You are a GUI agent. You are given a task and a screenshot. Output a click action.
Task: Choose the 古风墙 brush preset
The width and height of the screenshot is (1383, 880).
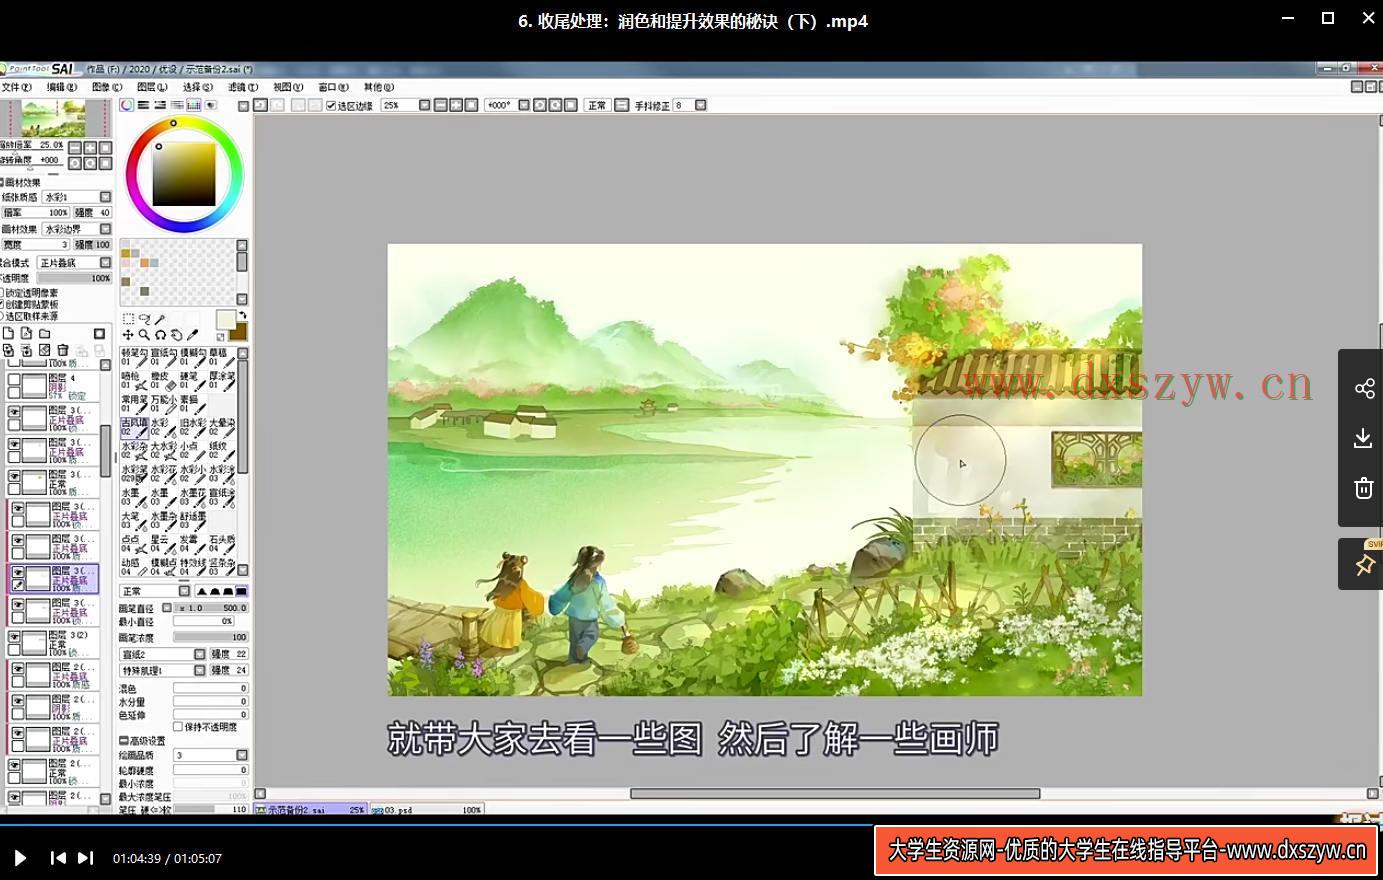coord(135,428)
